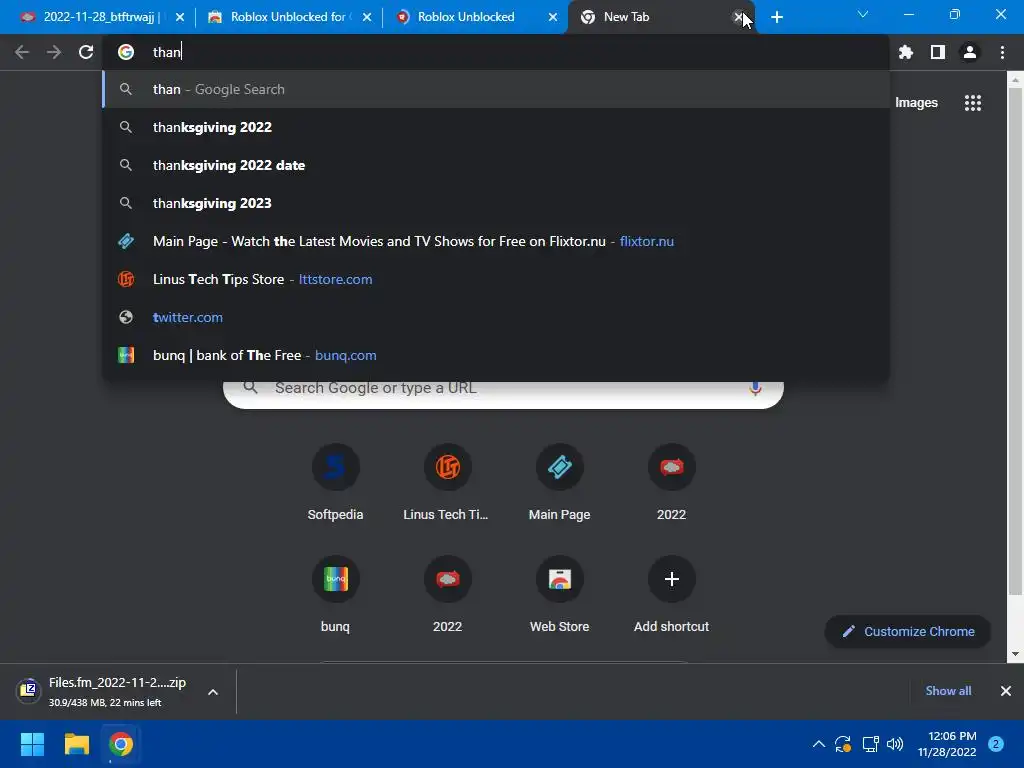
Task: Click the Images link
Action: pyautogui.click(x=916, y=103)
